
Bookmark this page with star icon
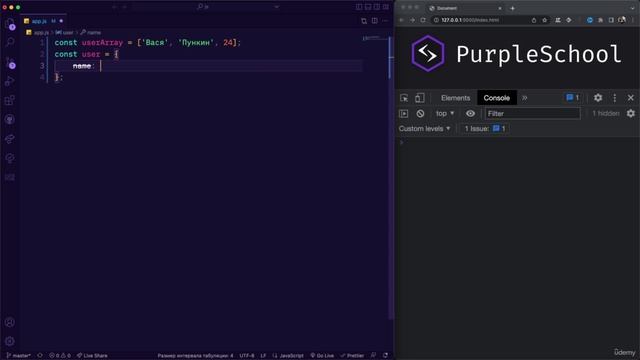coord(544,20)
